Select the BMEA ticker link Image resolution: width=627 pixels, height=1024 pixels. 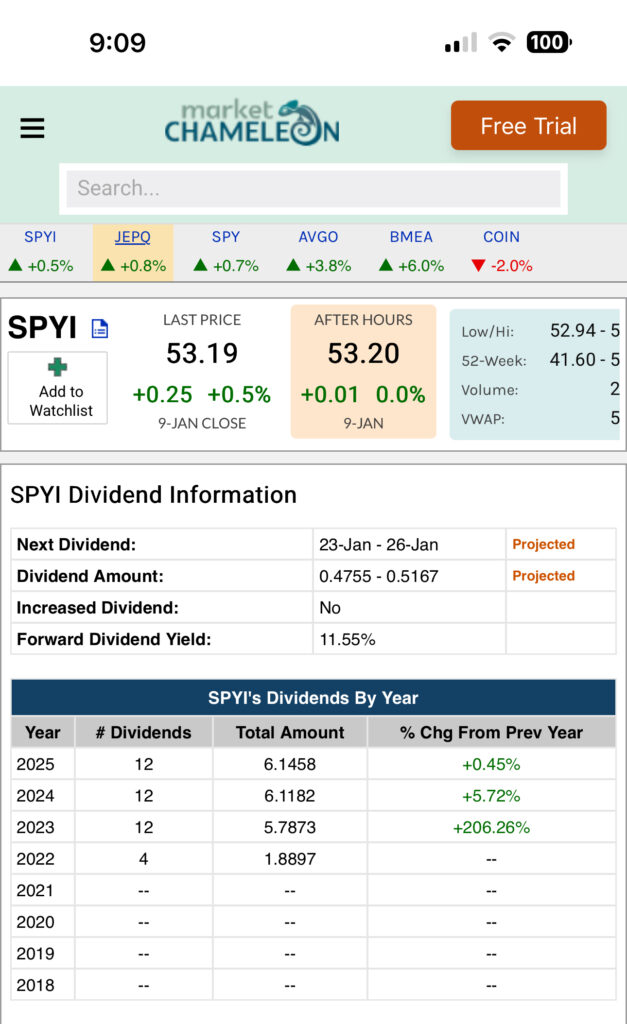[411, 237]
